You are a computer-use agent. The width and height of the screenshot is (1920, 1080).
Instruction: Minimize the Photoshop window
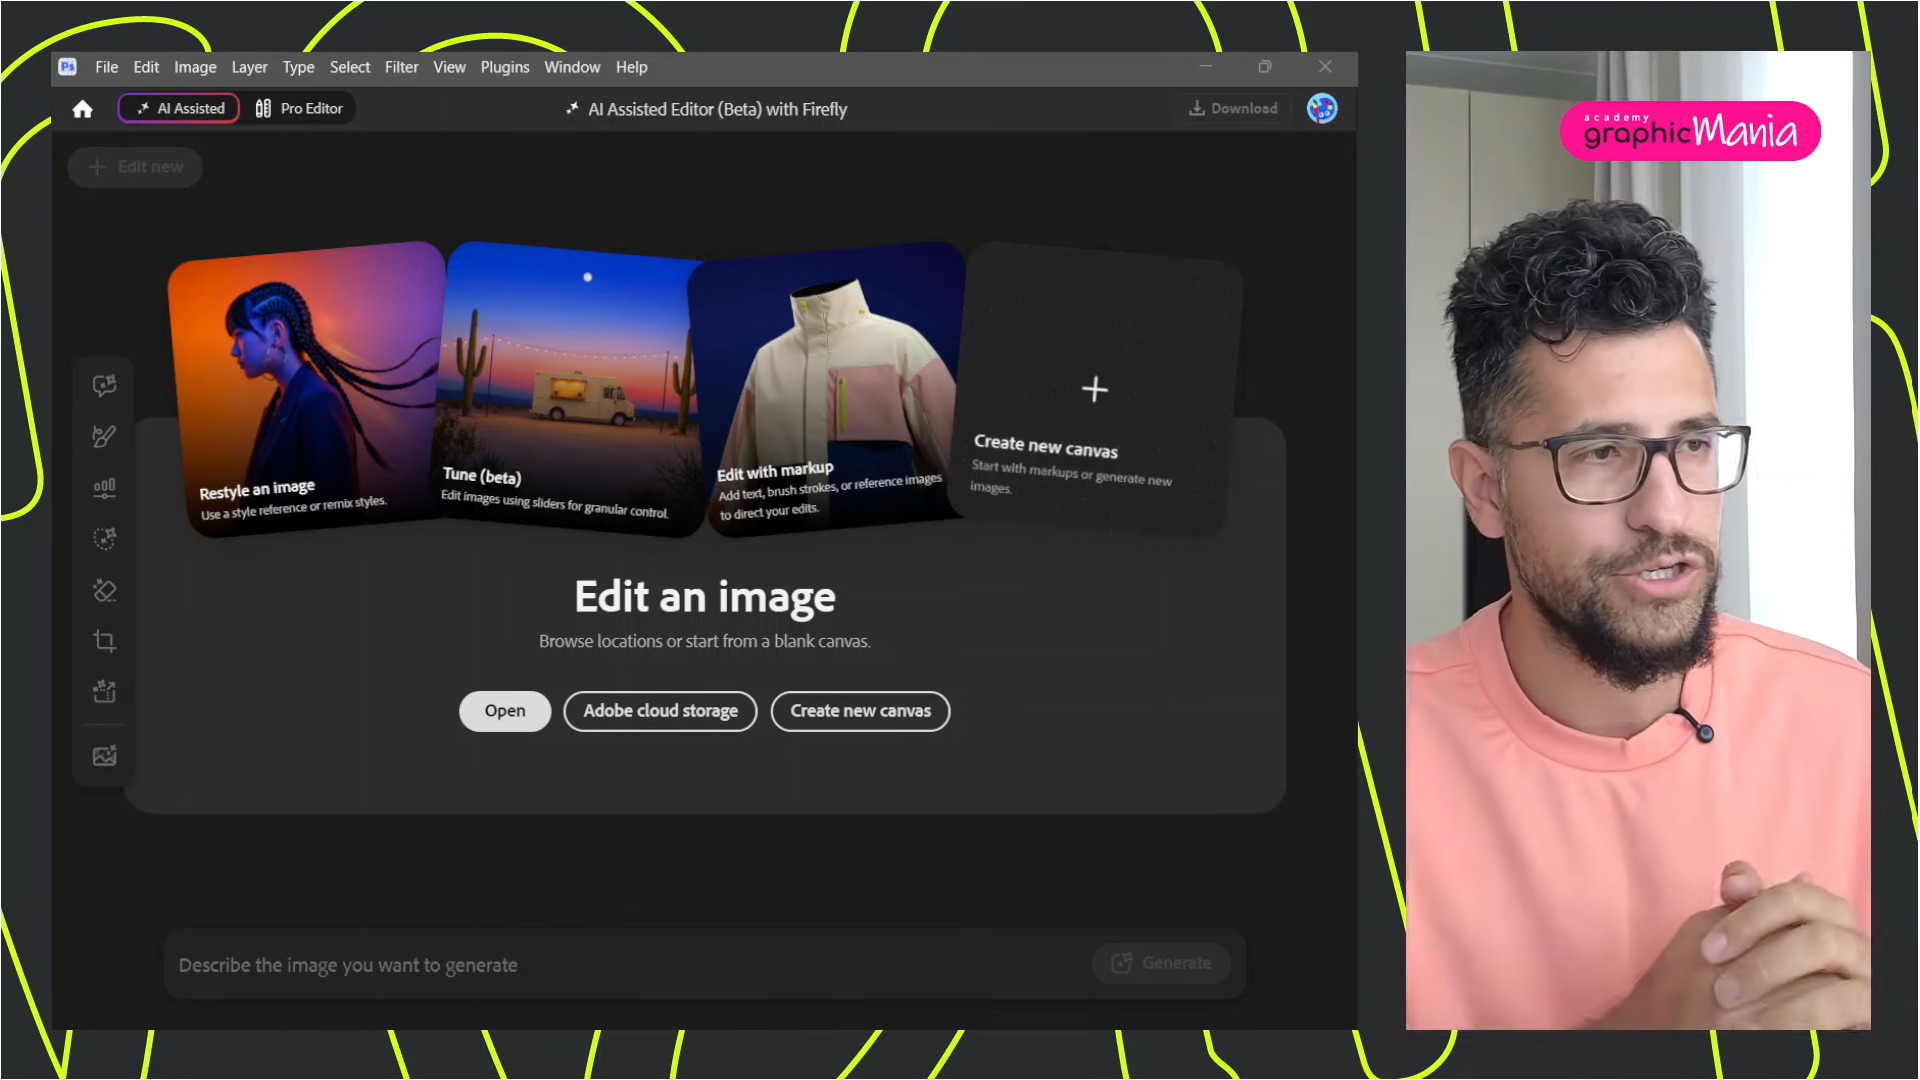coord(1206,67)
